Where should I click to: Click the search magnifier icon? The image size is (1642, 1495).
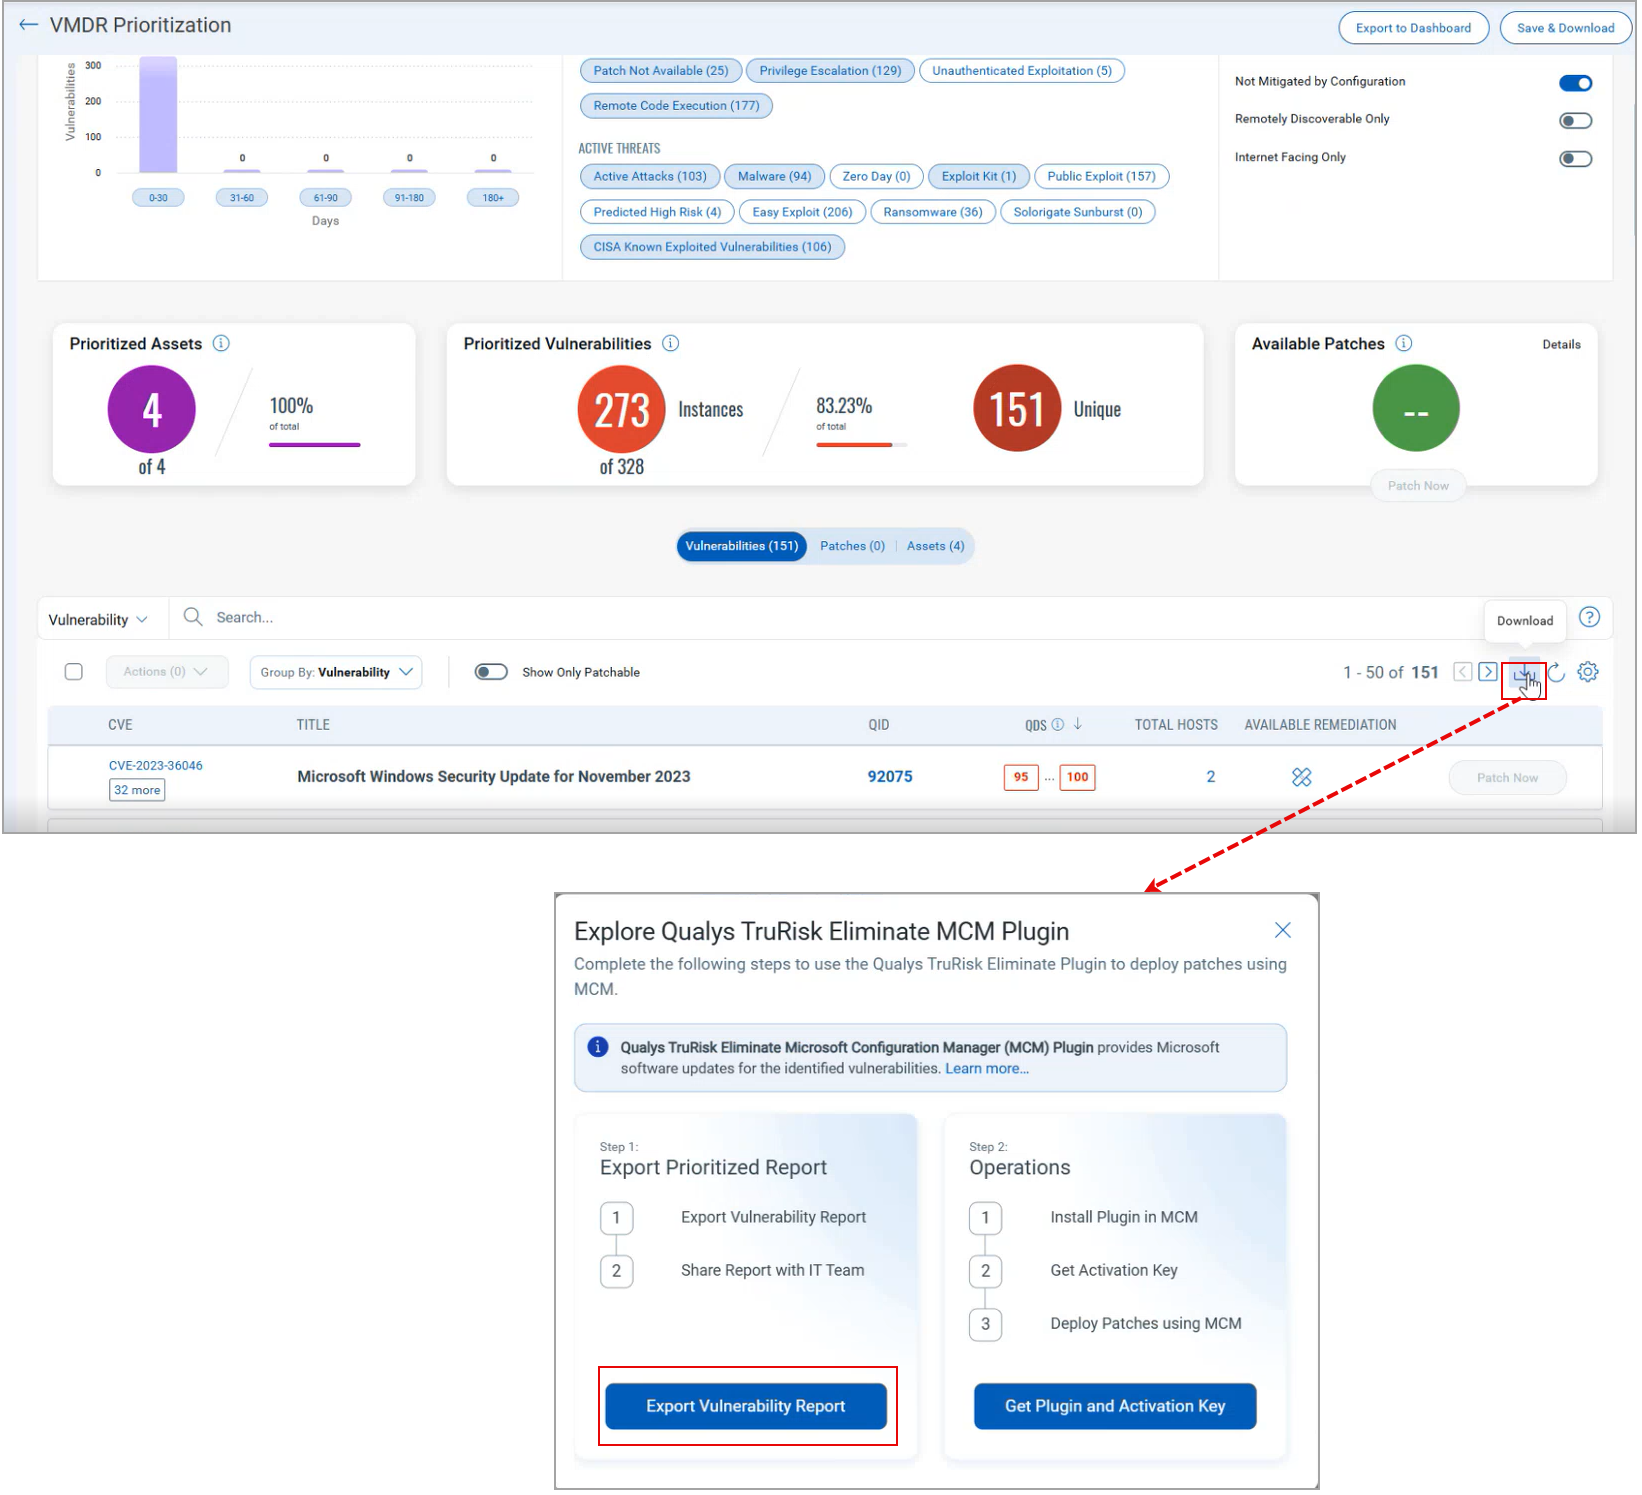click(193, 617)
